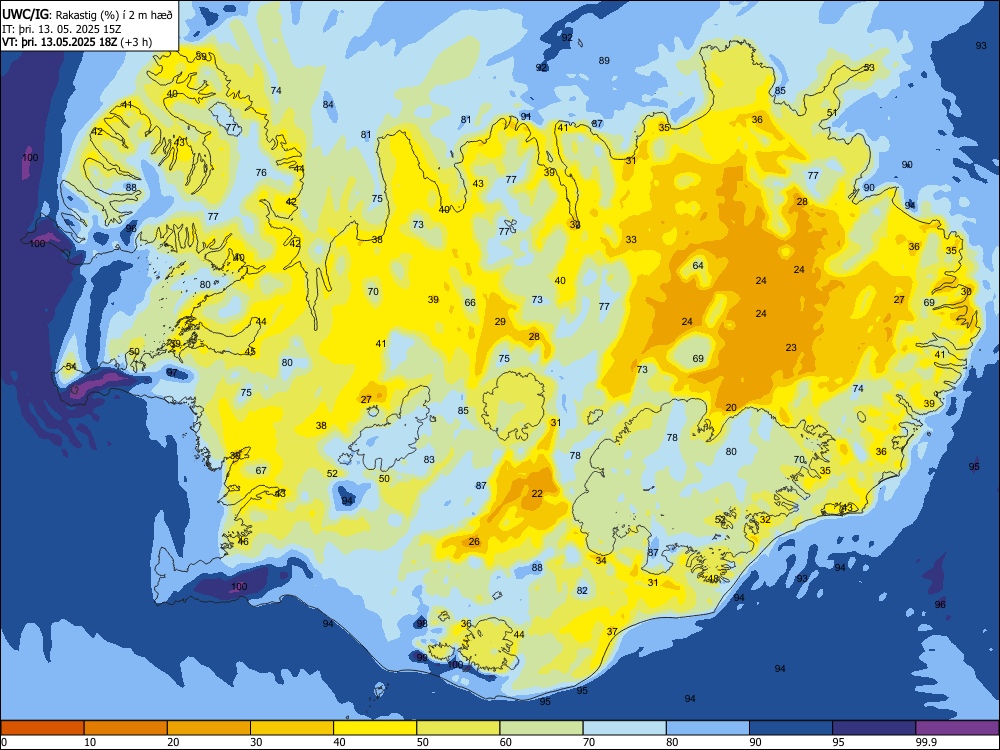Click the humidity value 84 on the map

tap(328, 105)
